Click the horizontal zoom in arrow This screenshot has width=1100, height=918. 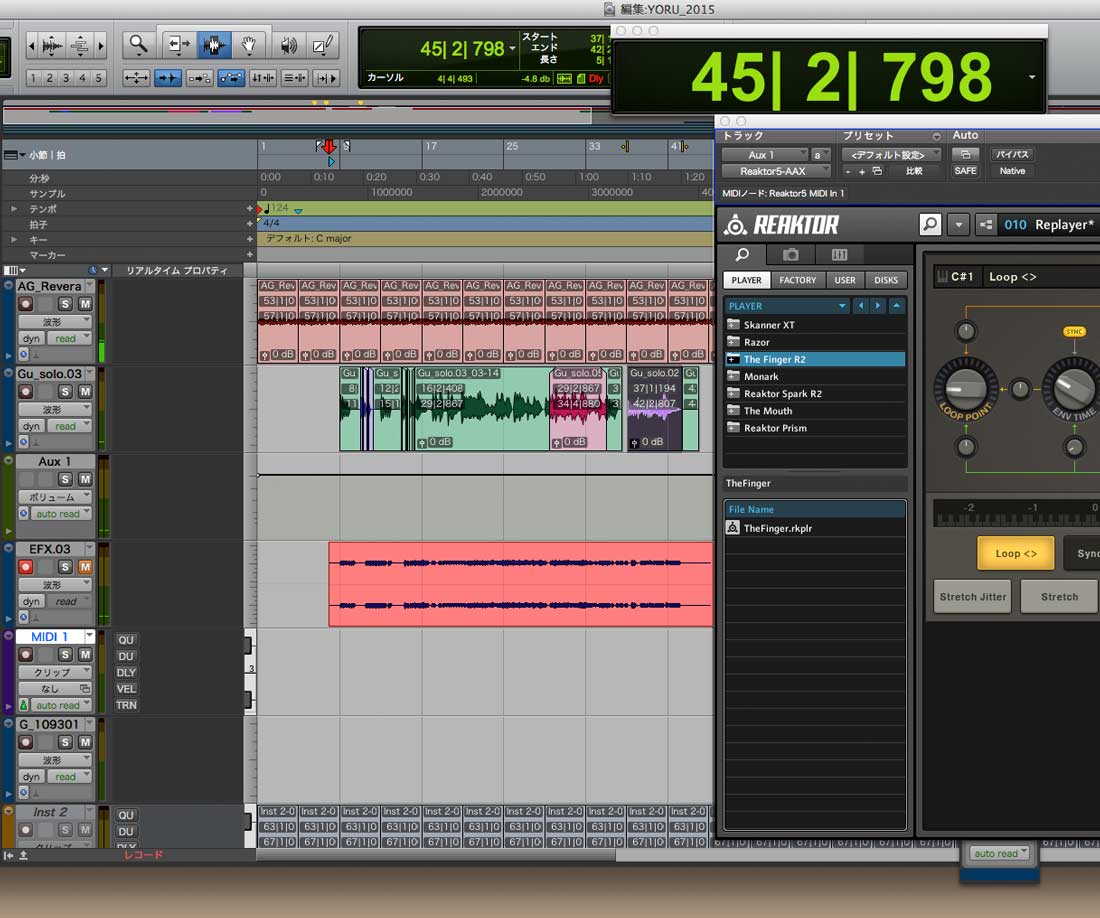point(101,46)
